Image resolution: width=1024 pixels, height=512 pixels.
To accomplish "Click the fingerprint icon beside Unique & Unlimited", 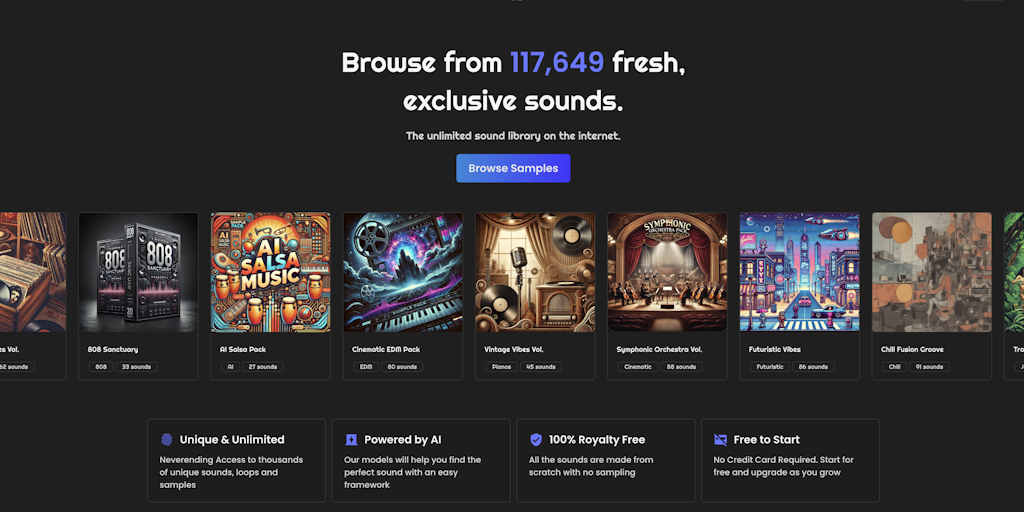I will click(166, 440).
